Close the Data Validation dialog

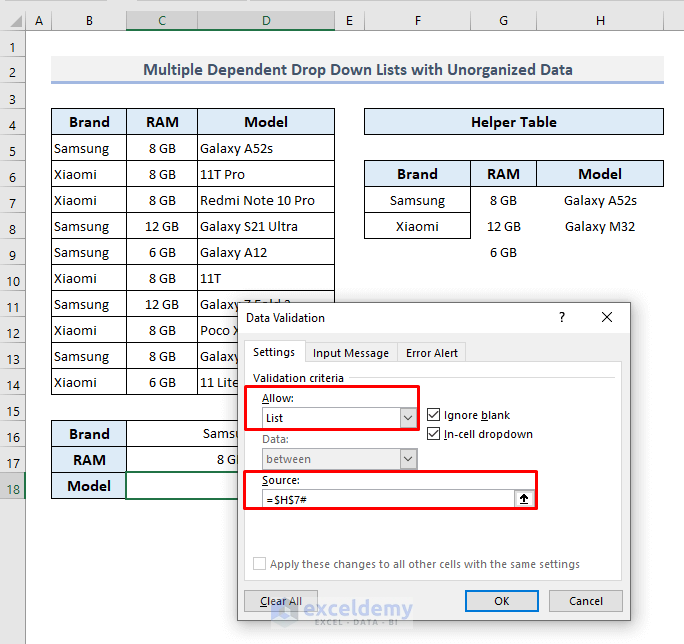pyautogui.click(x=607, y=318)
